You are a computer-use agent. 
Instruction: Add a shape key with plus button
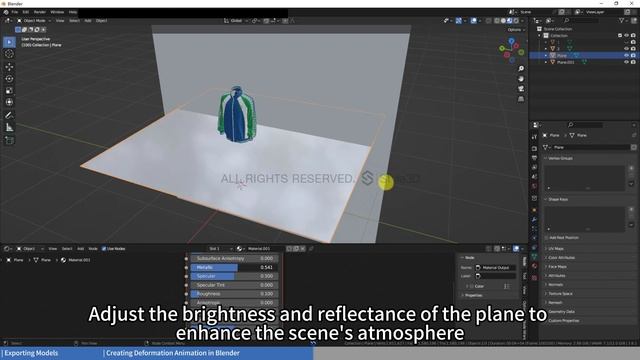pos(631,209)
